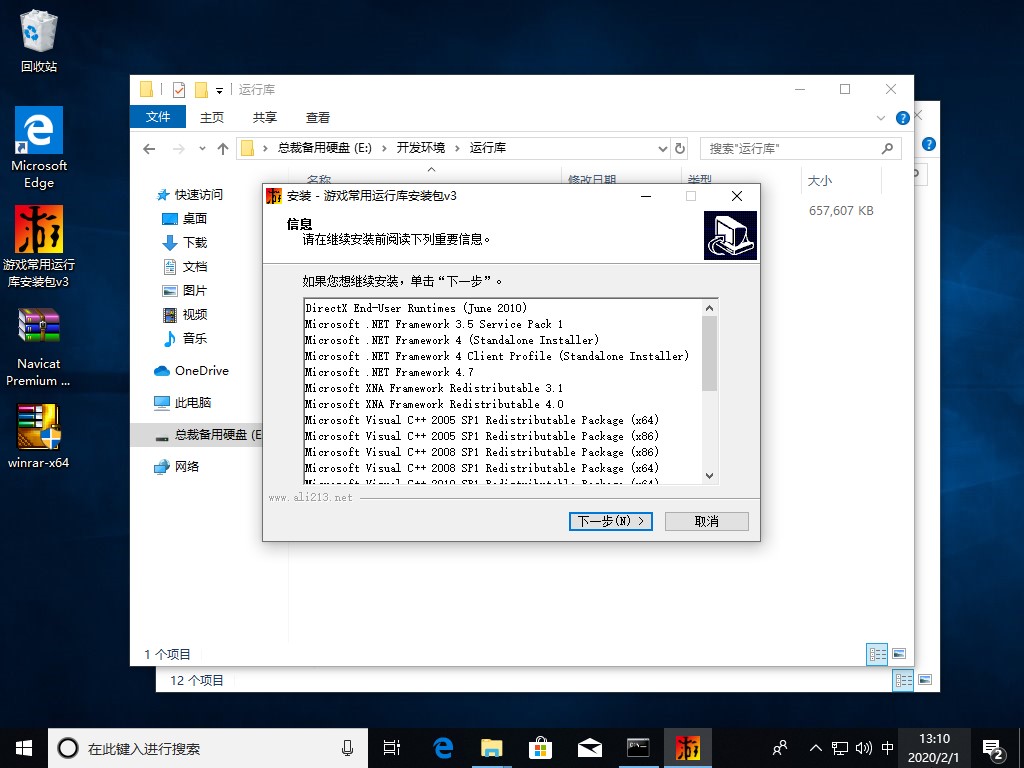Click the 下一步(N) button
The width and height of the screenshot is (1024, 768).
(611, 521)
